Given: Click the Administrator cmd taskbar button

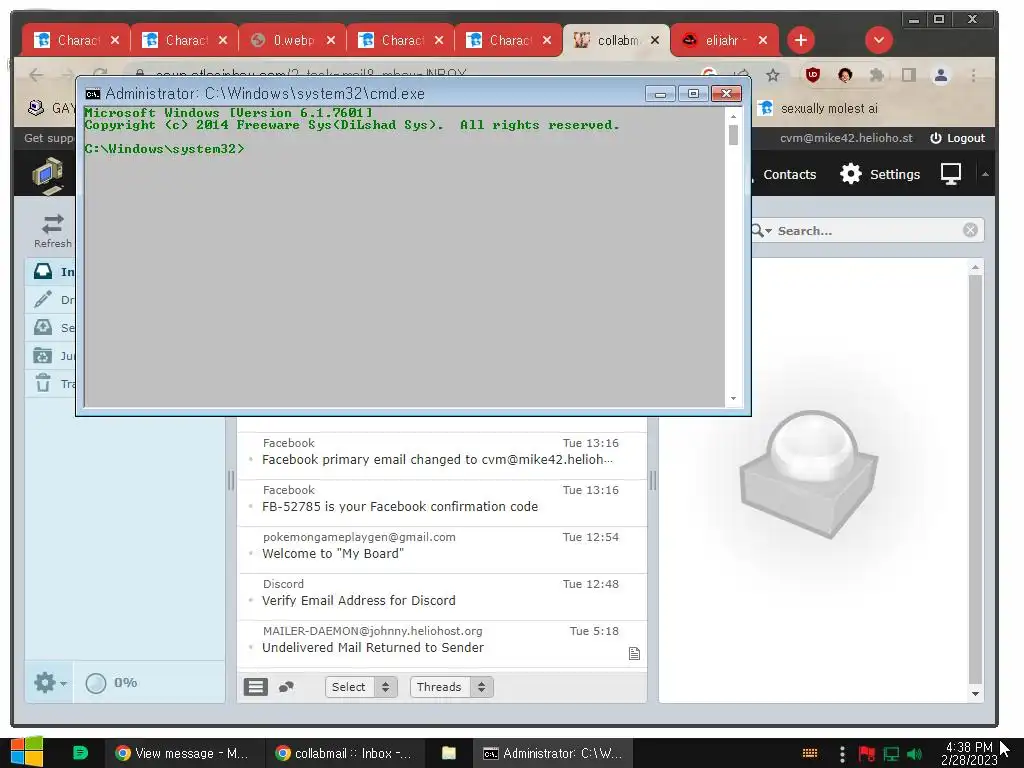Looking at the screenshot, I should [x=552, y=753].
